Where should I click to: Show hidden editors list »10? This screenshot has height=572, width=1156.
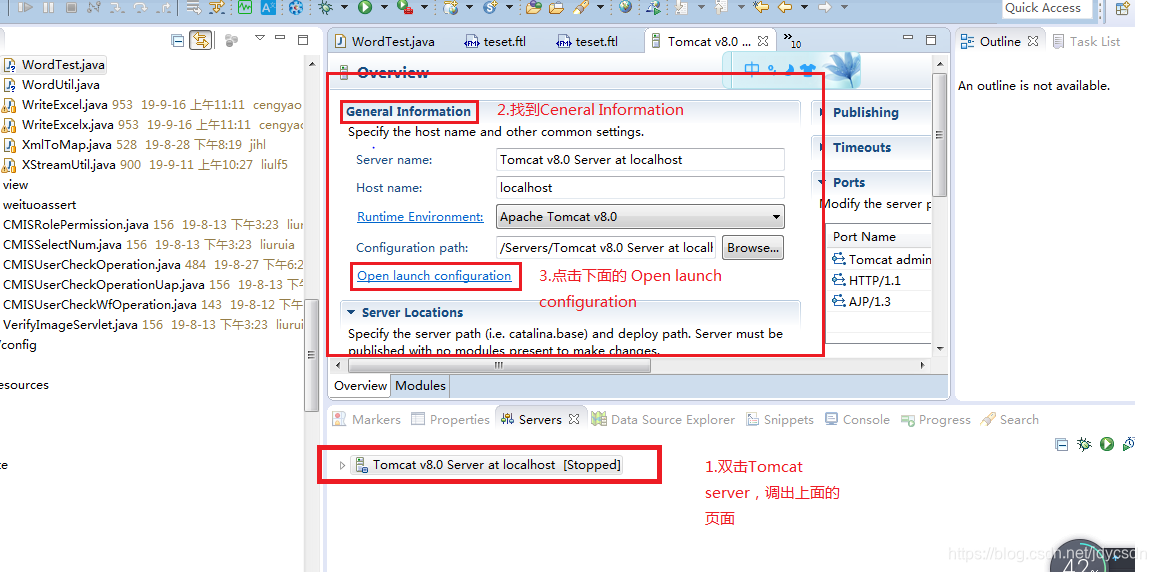click(792, 40)
